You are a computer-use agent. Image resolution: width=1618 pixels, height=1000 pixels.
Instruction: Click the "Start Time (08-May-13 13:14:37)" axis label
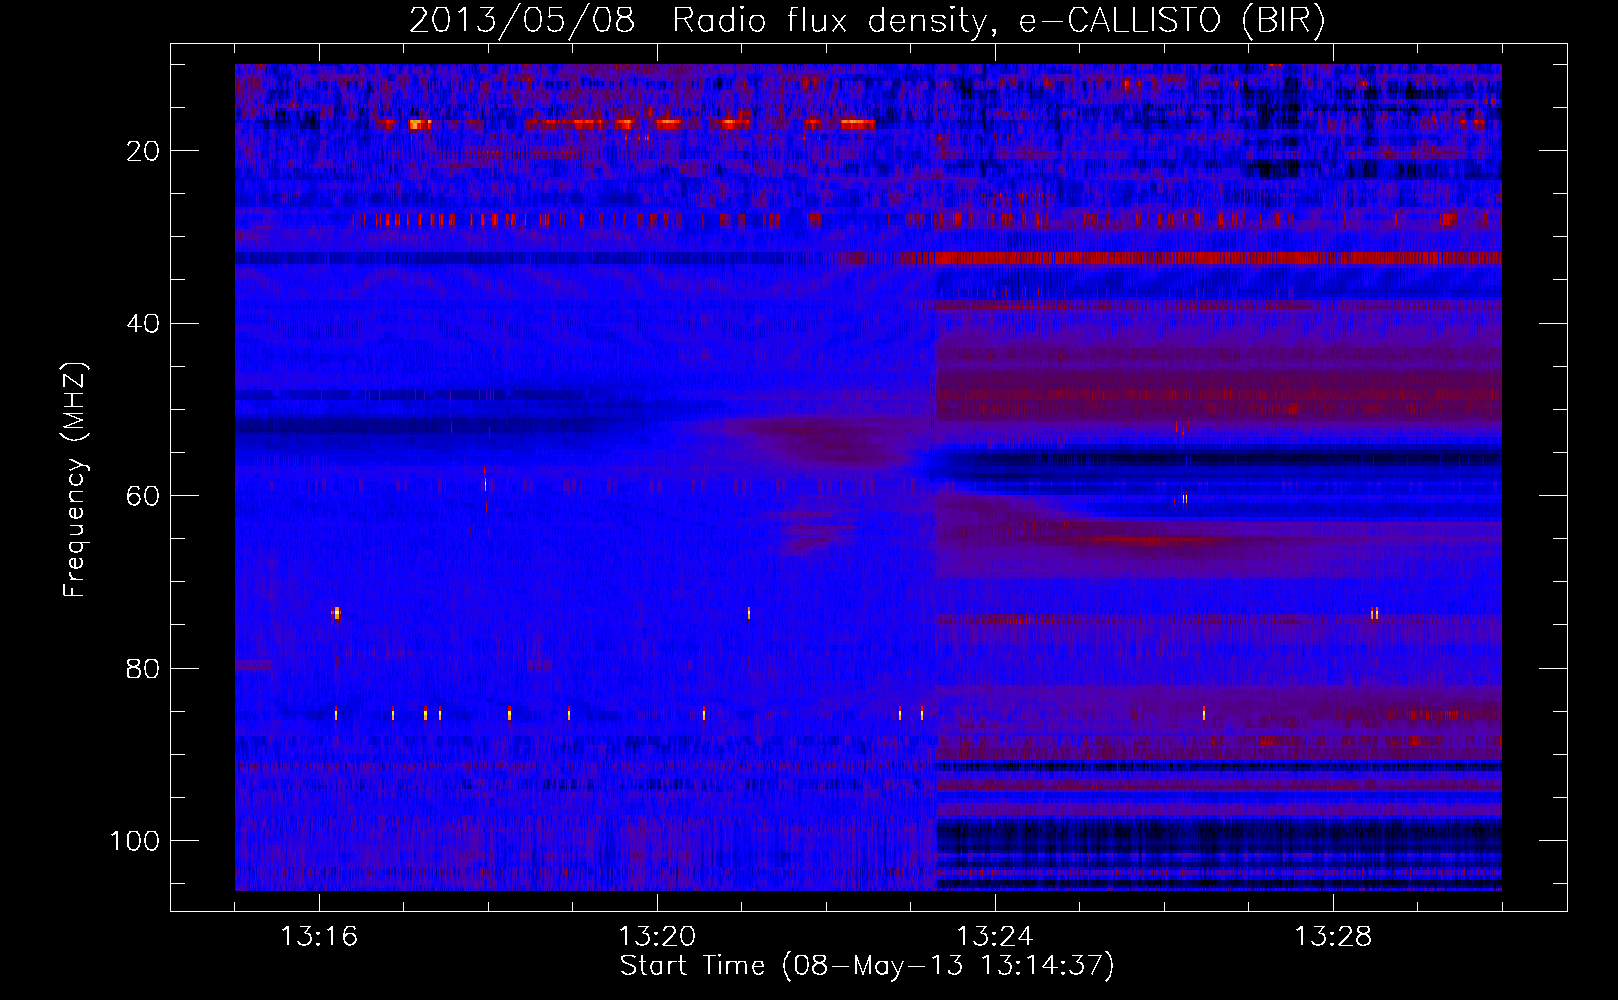coord(867,966)
